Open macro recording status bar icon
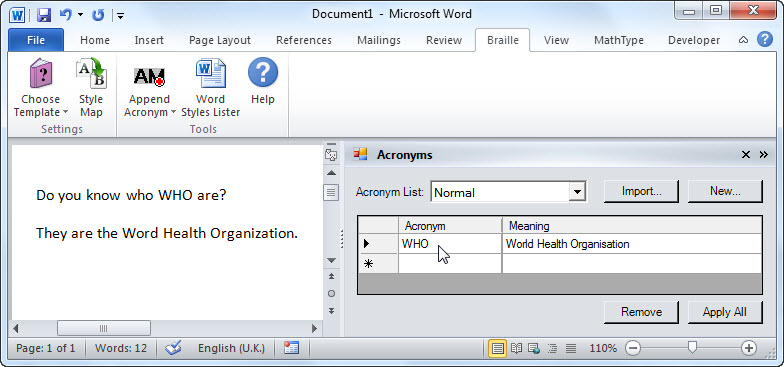The height and width of the screenshot is (367, 784). 291,348
